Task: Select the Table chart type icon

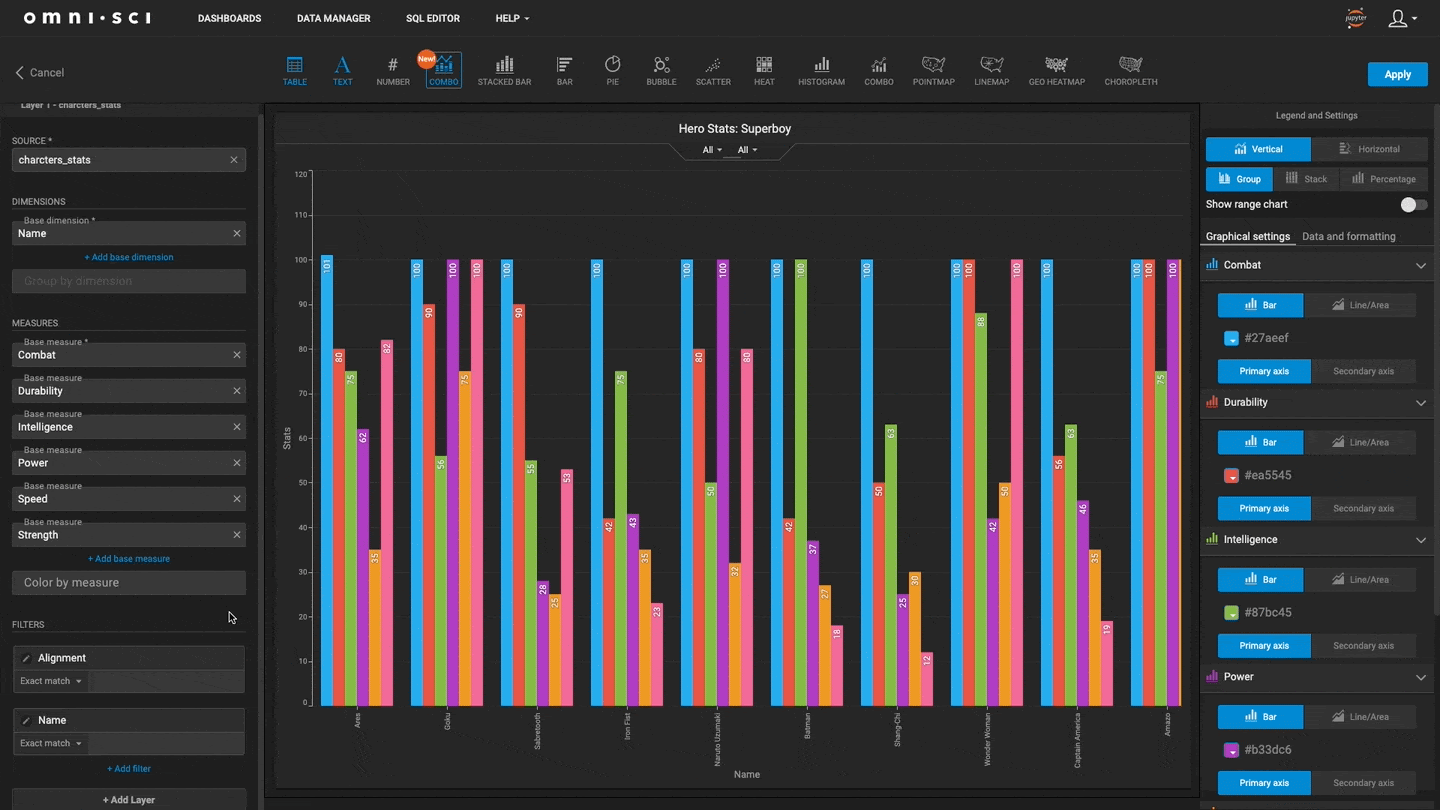Action: (294, 70)
